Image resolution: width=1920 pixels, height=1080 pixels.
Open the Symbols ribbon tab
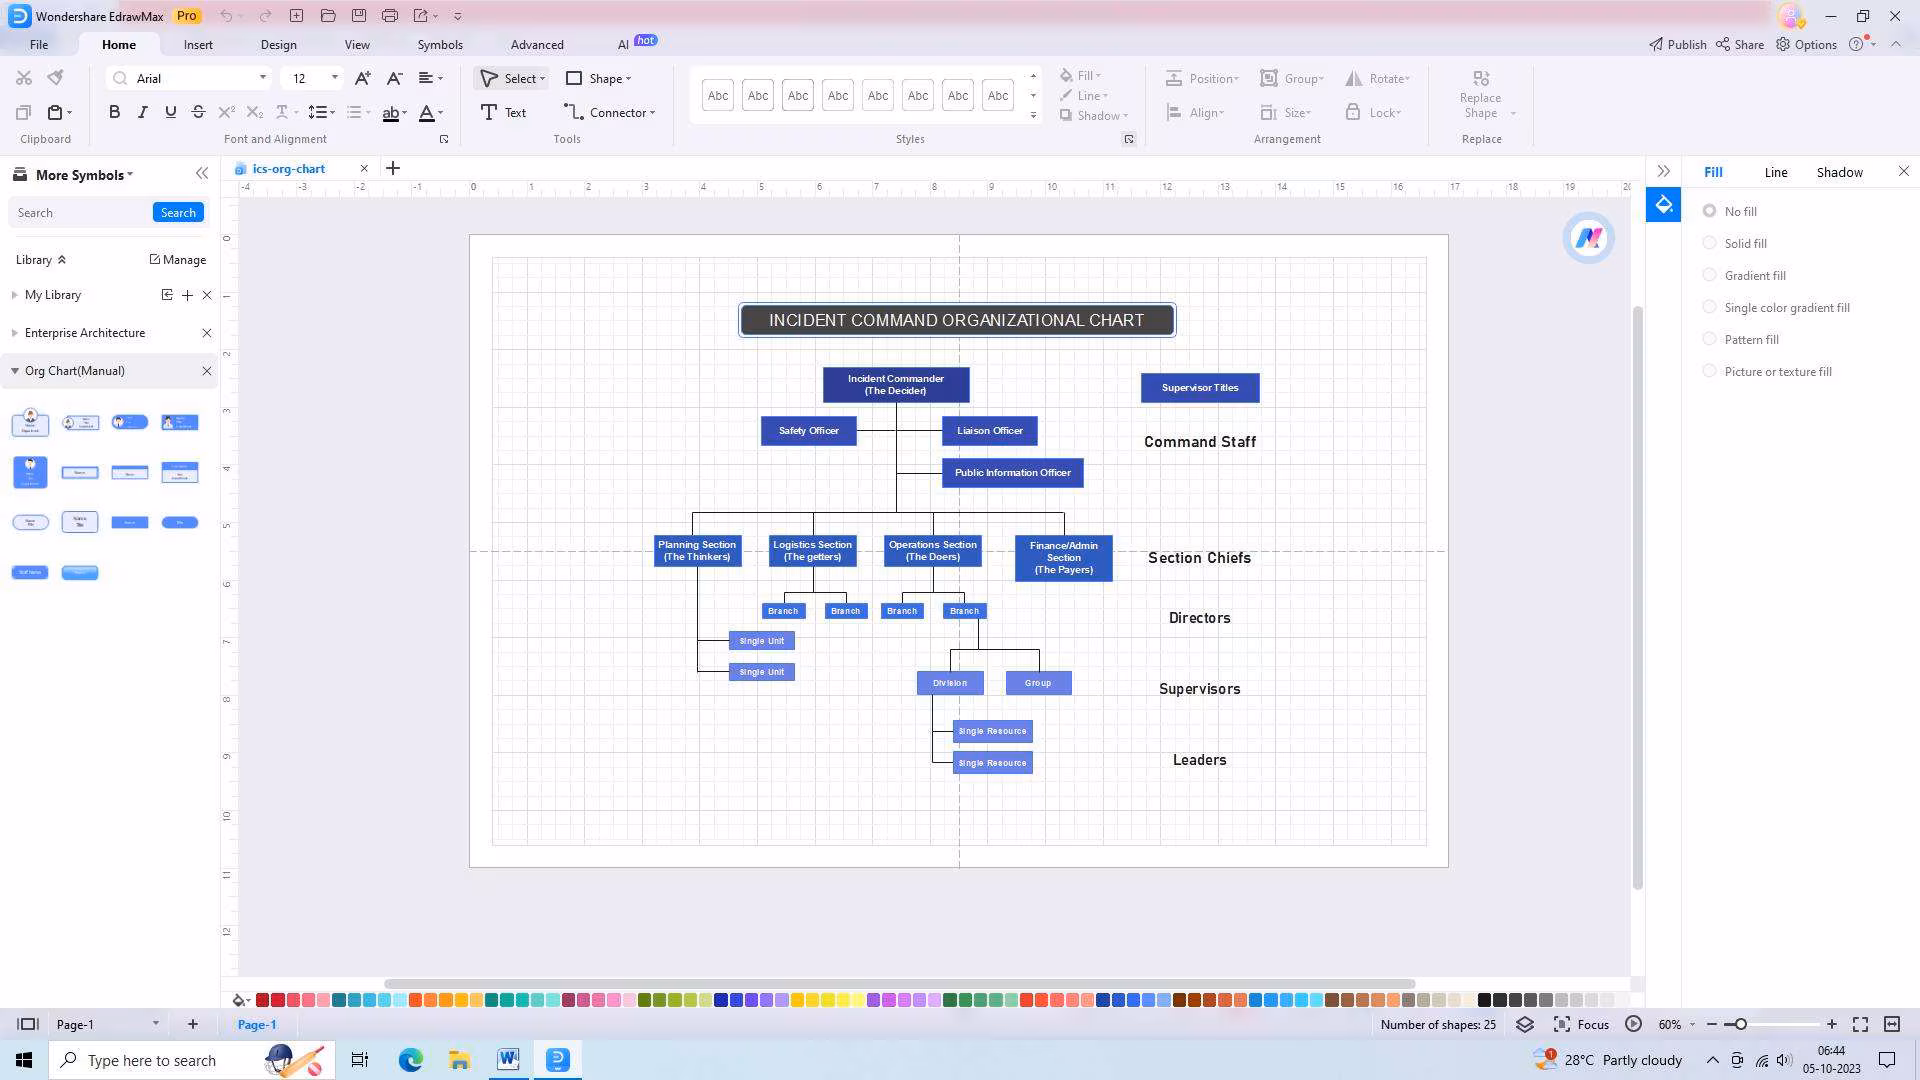point(440,44)
